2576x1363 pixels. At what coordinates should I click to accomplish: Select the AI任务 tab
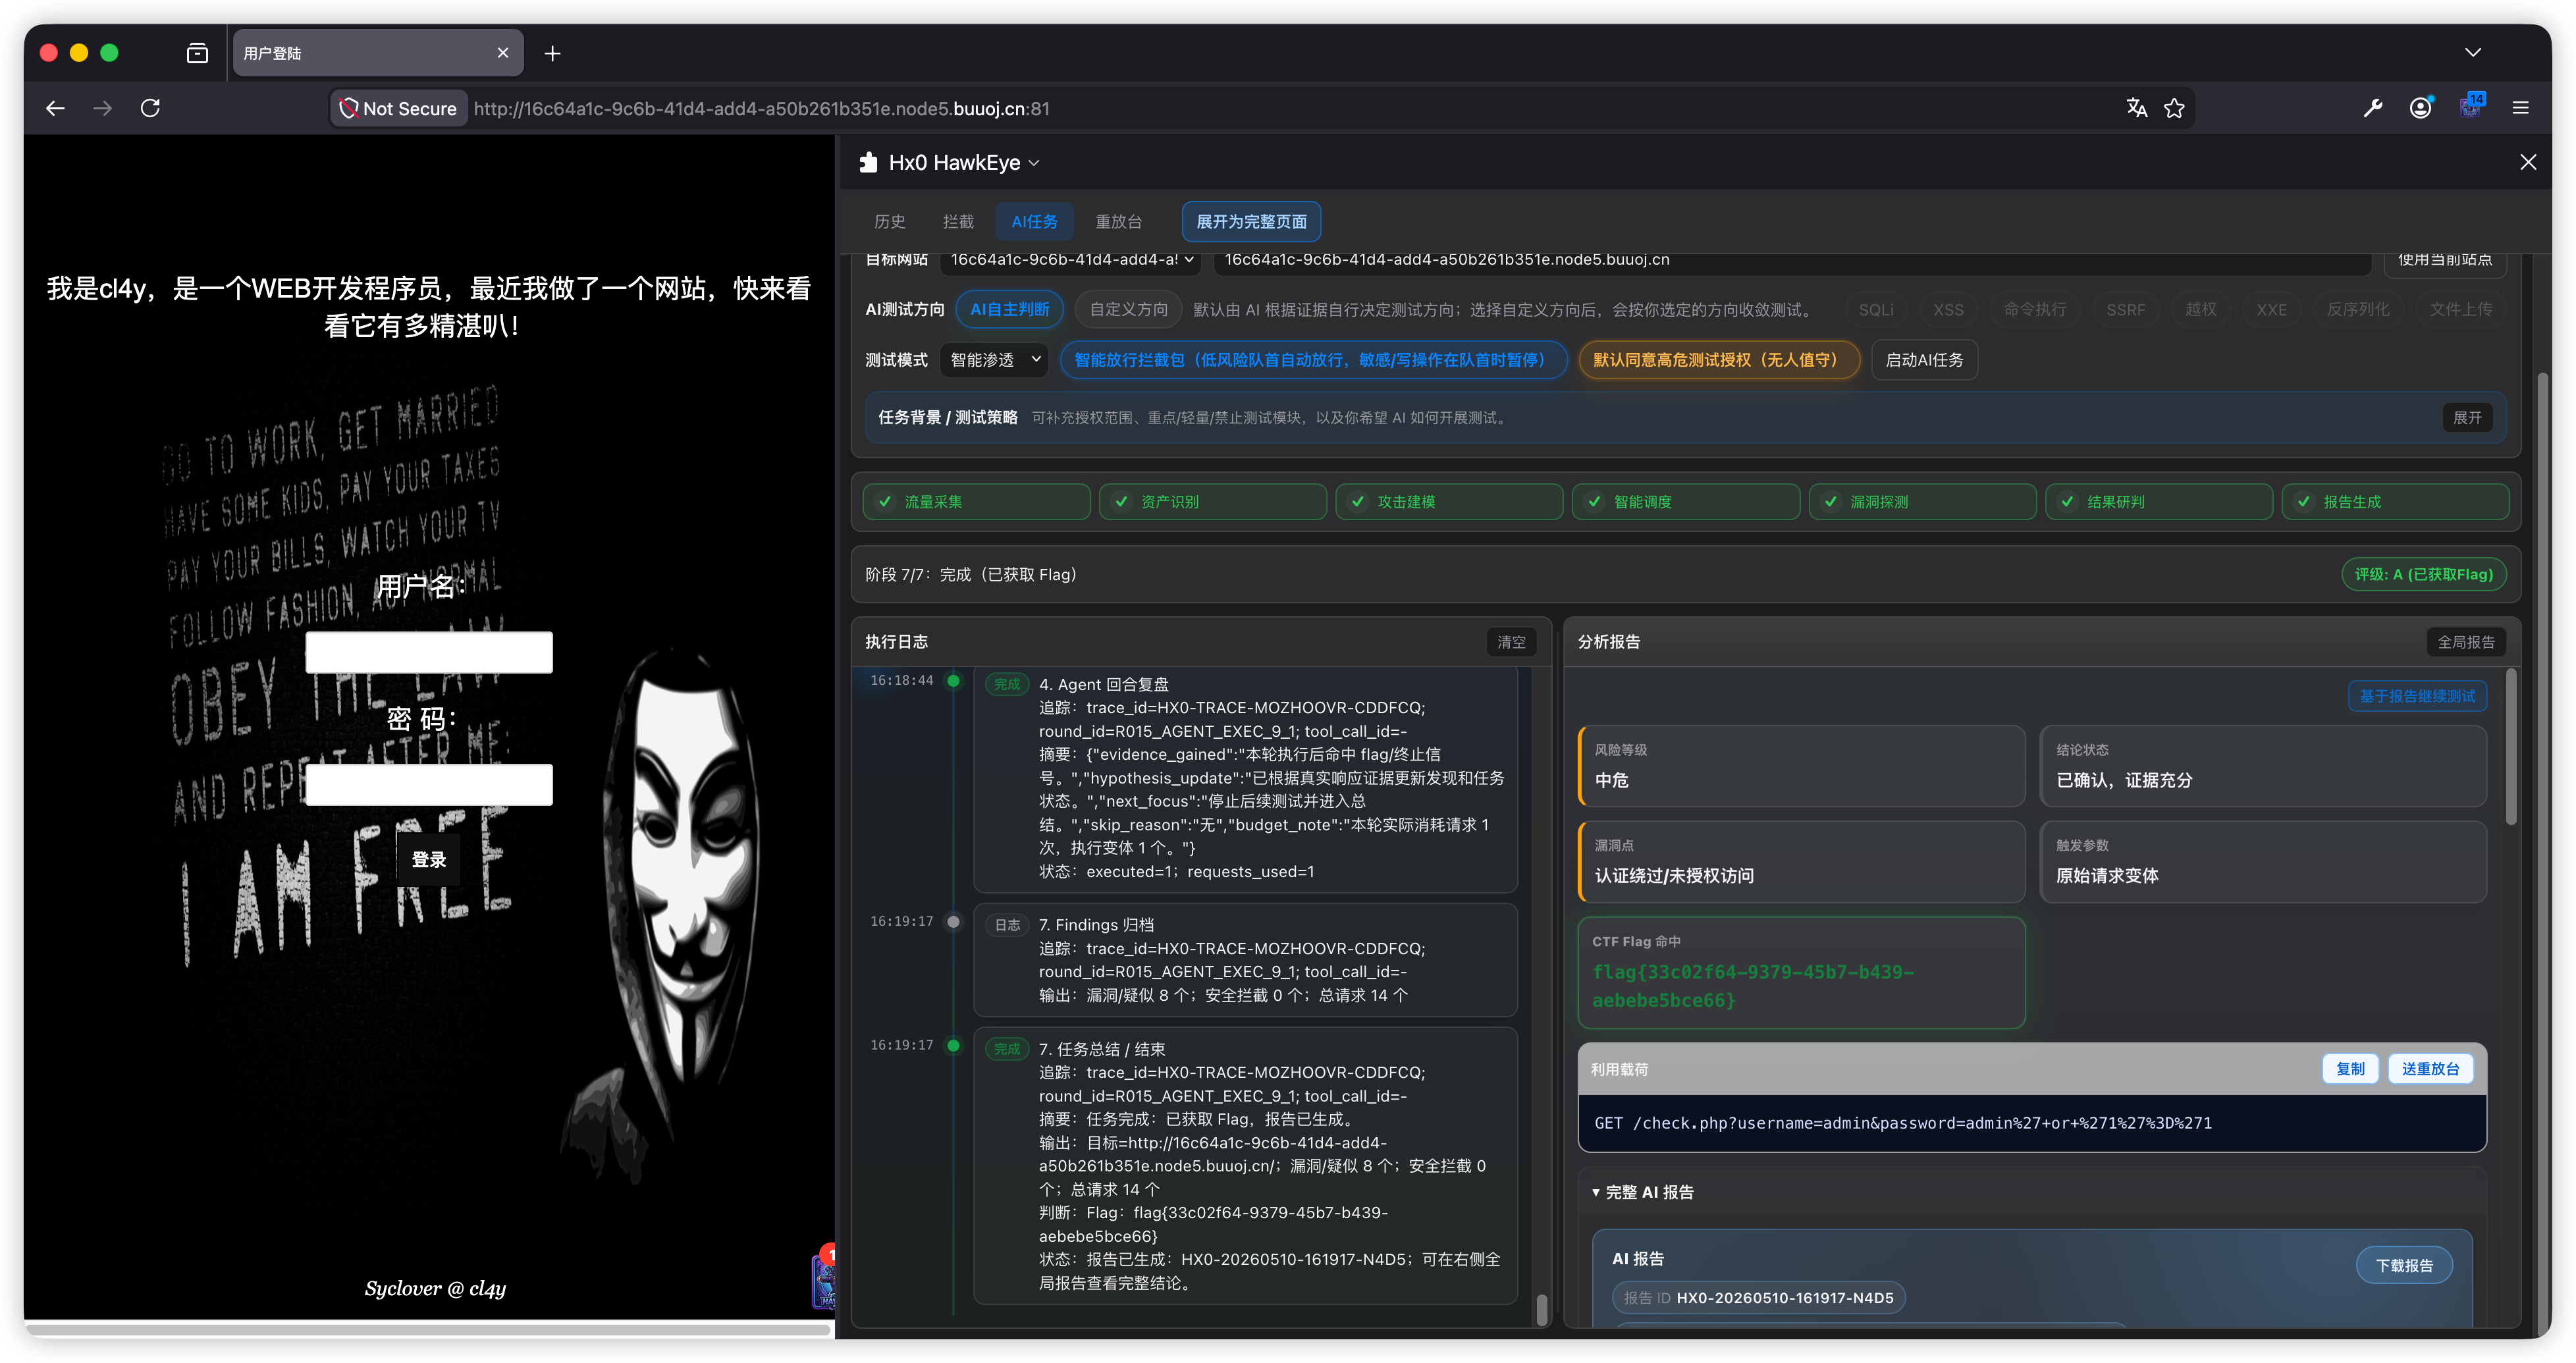pyautogui.click(x=1034, y=222)
